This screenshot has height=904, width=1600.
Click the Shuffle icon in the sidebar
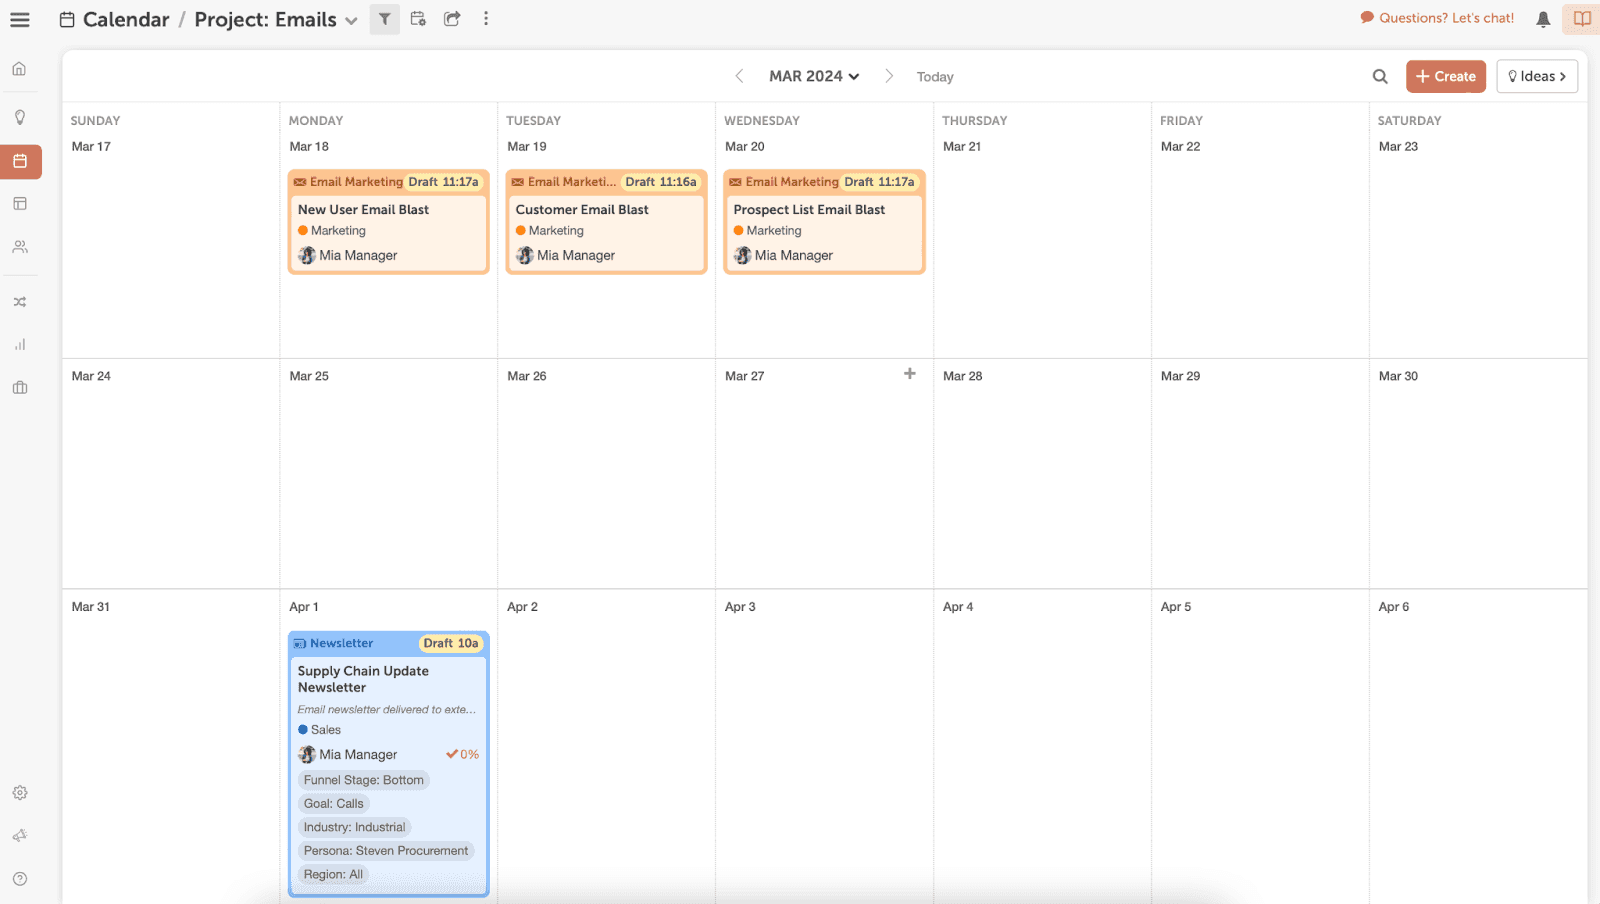pyautogui.click(x=20, y=301)
